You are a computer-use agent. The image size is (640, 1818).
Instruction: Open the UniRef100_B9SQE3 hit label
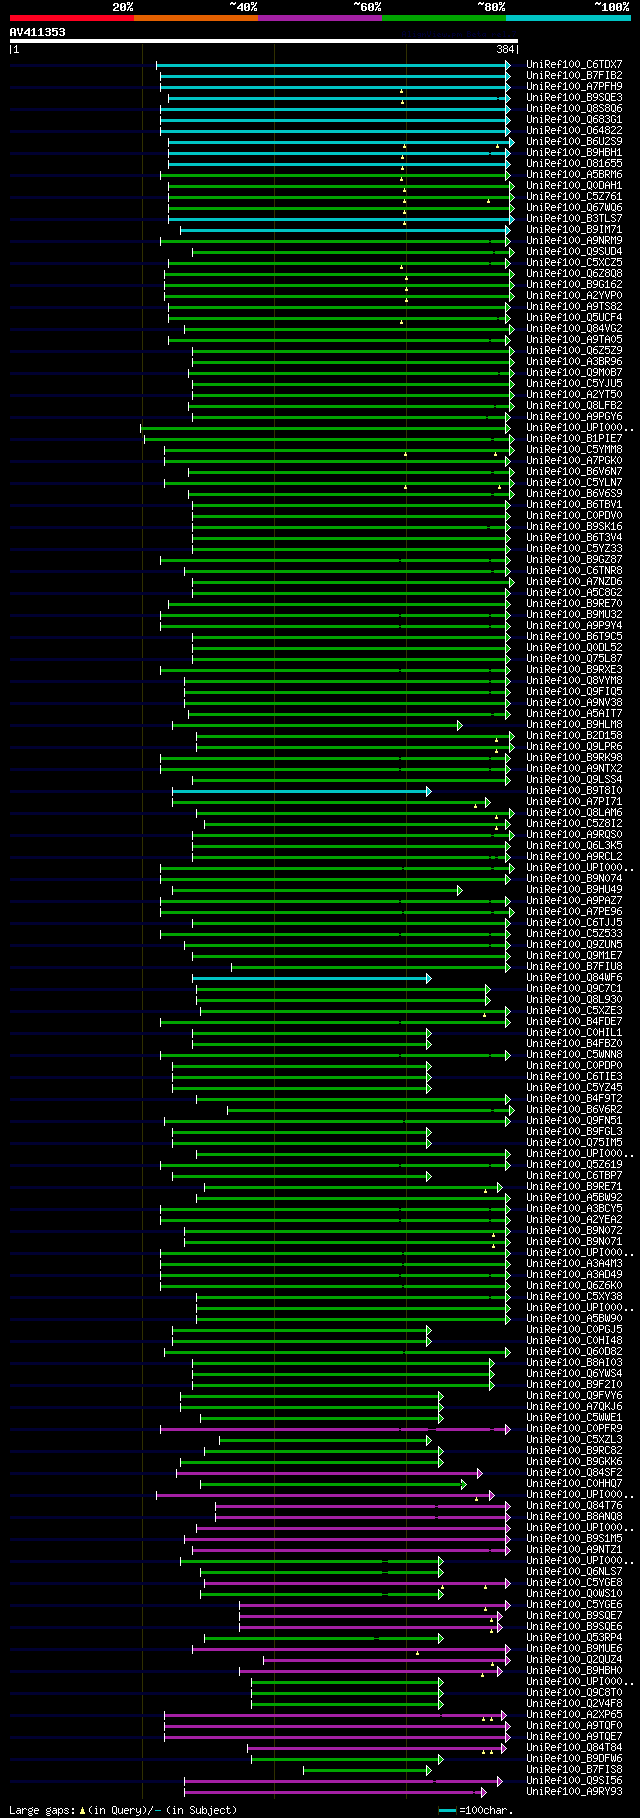[x=574, y=98]
